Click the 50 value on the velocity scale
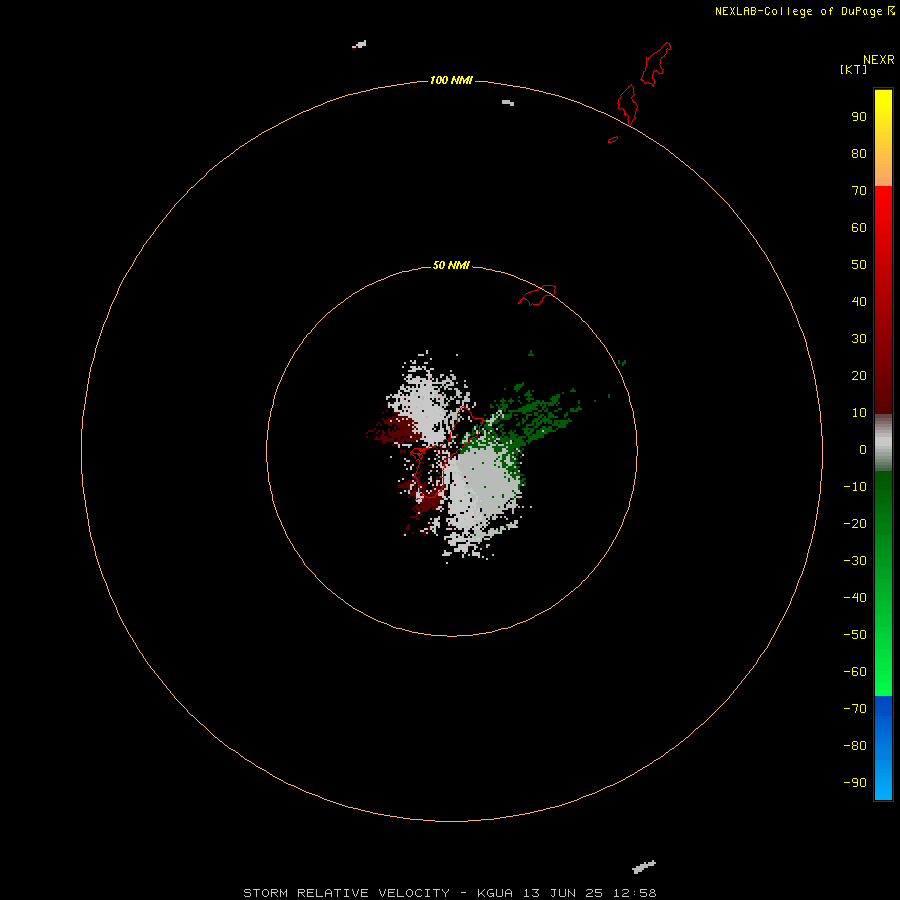 pyautogui.click(x=859, y=265)
